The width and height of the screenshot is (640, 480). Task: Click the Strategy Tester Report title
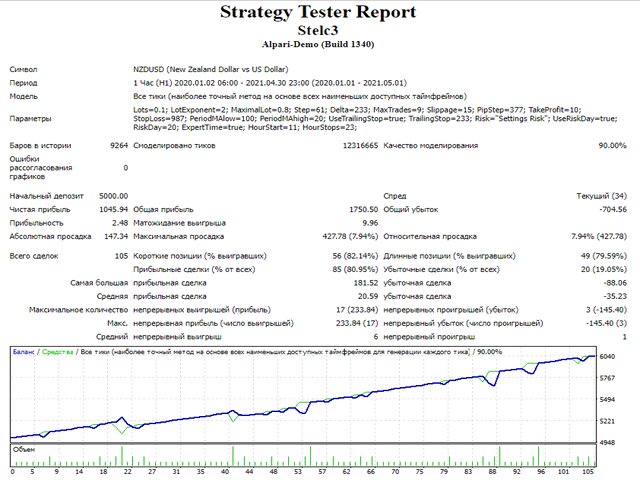coord(318,12)
